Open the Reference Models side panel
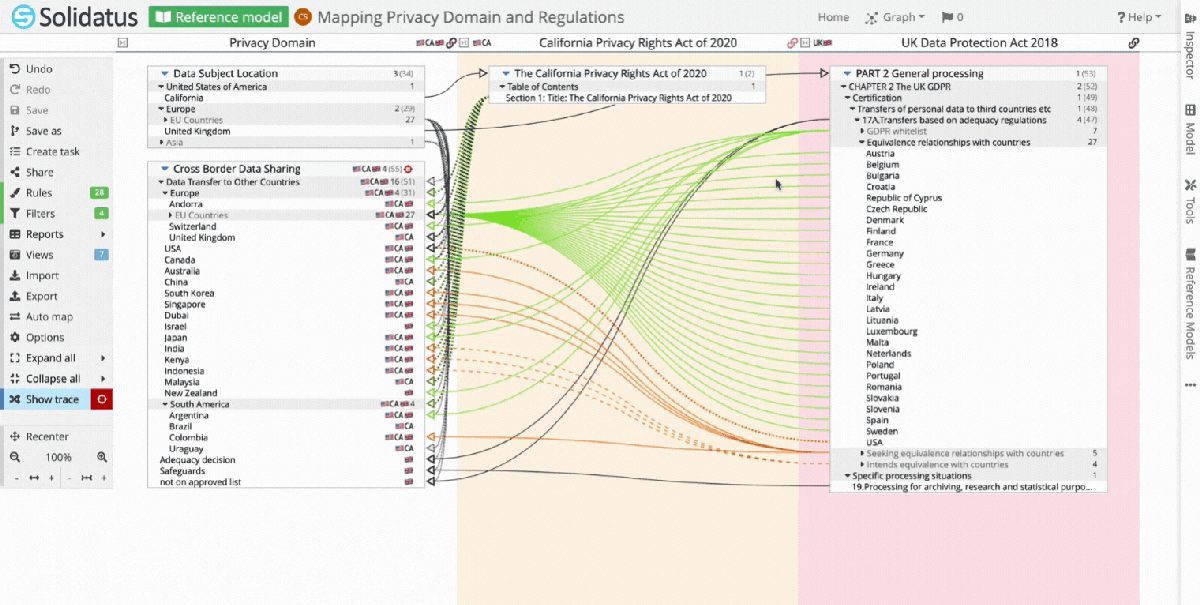 (x=1189, y=304)
